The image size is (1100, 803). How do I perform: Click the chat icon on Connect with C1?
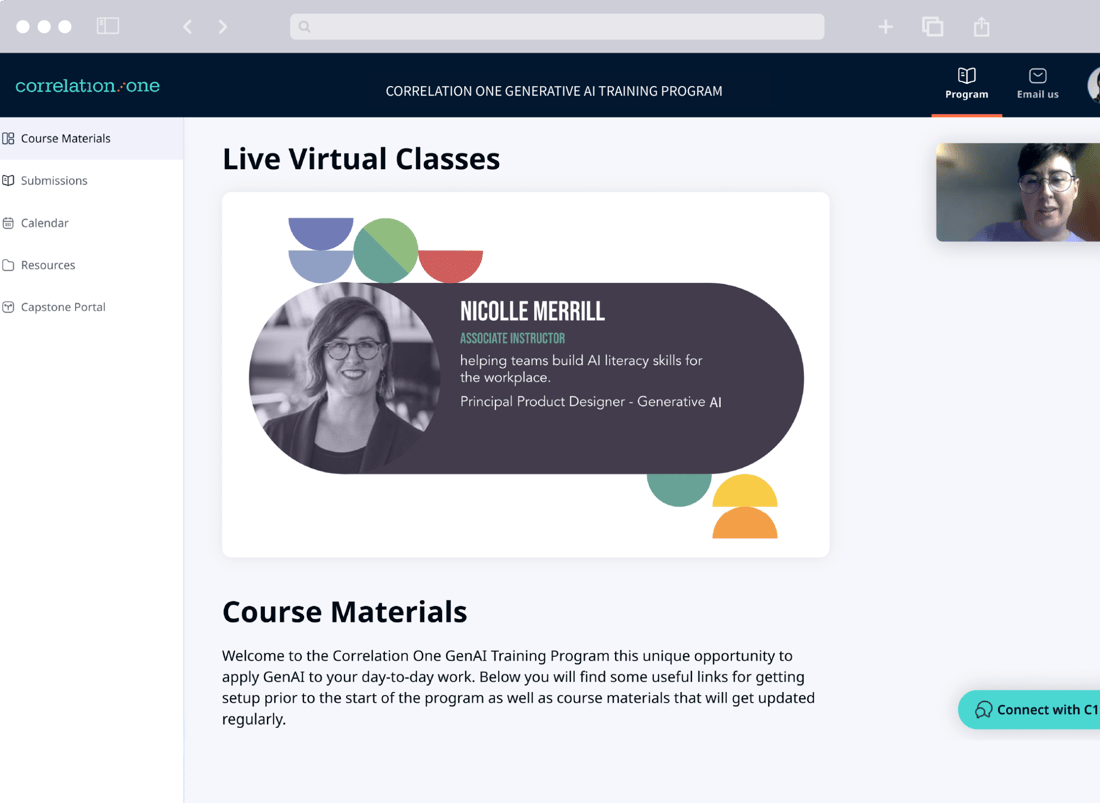point(985,709)
